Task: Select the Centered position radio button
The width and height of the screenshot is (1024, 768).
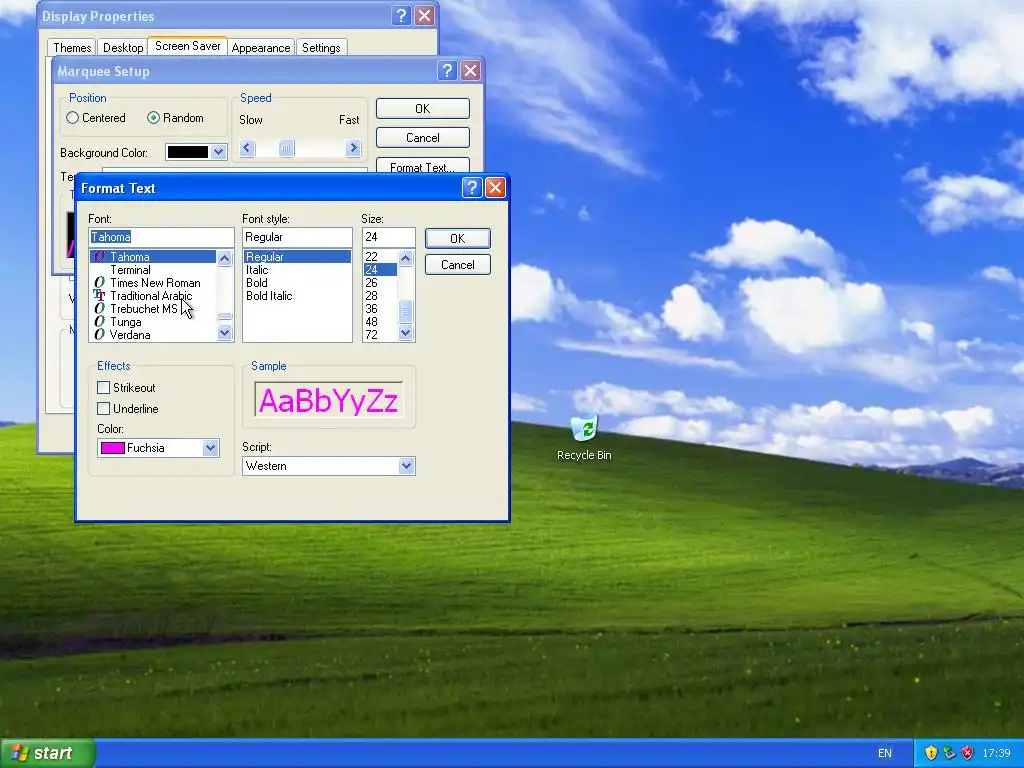Action: point(72,118)
